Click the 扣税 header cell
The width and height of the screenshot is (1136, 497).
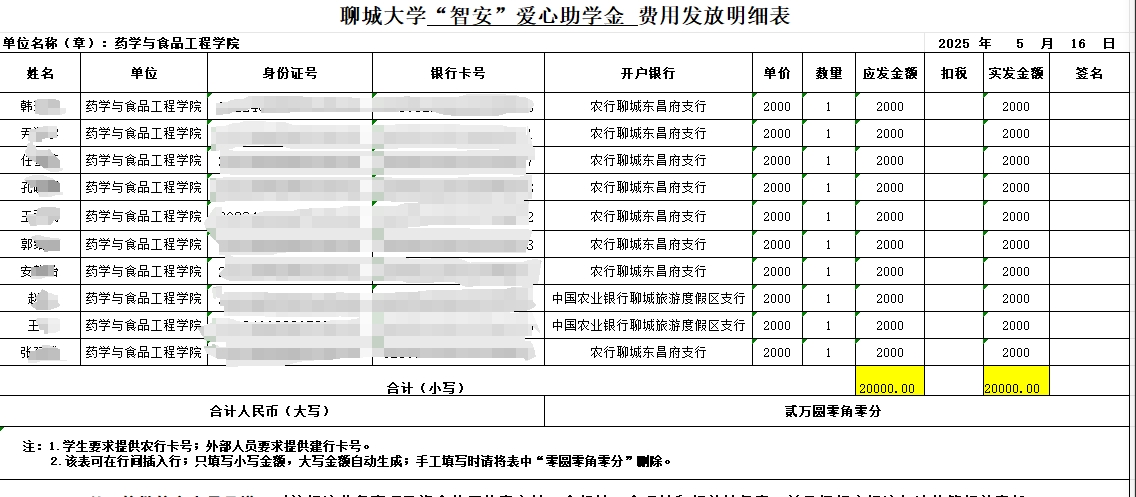[x=954, y=73]
